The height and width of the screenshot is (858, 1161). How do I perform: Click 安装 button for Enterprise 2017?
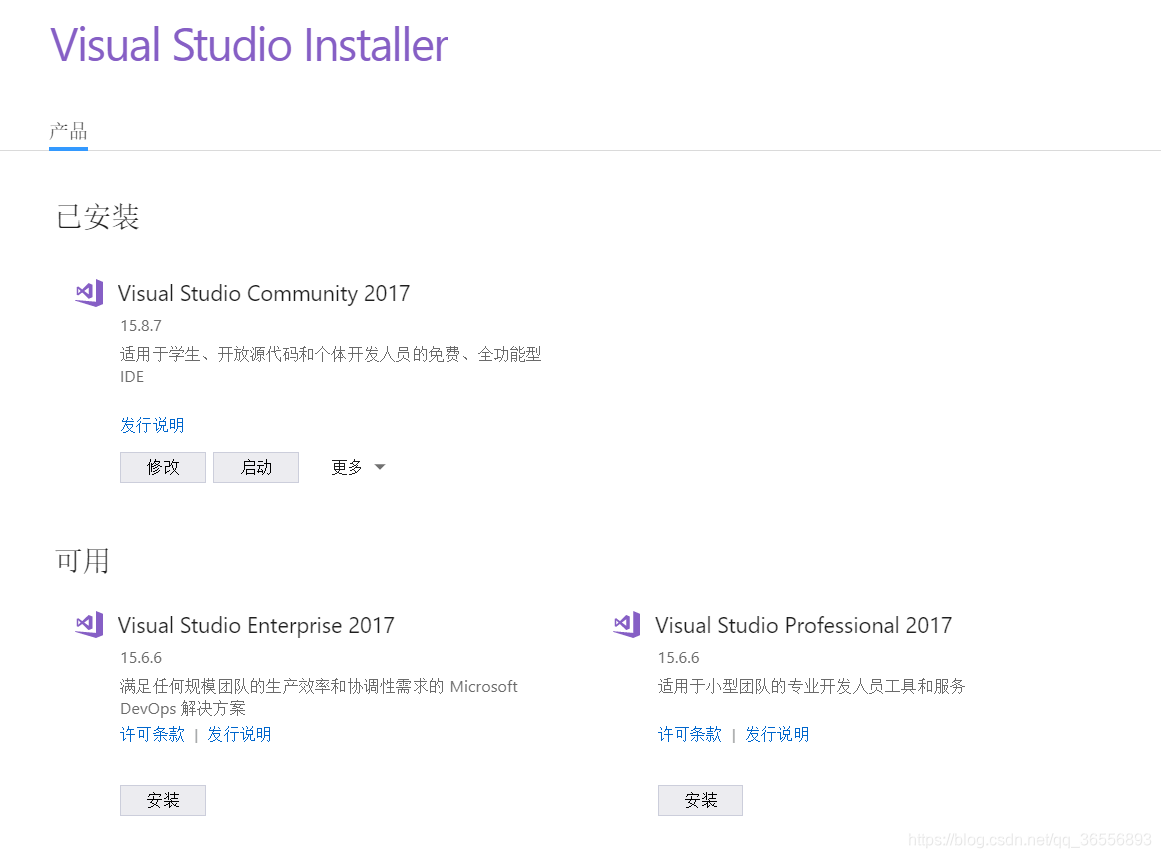(x=163, y=800)
